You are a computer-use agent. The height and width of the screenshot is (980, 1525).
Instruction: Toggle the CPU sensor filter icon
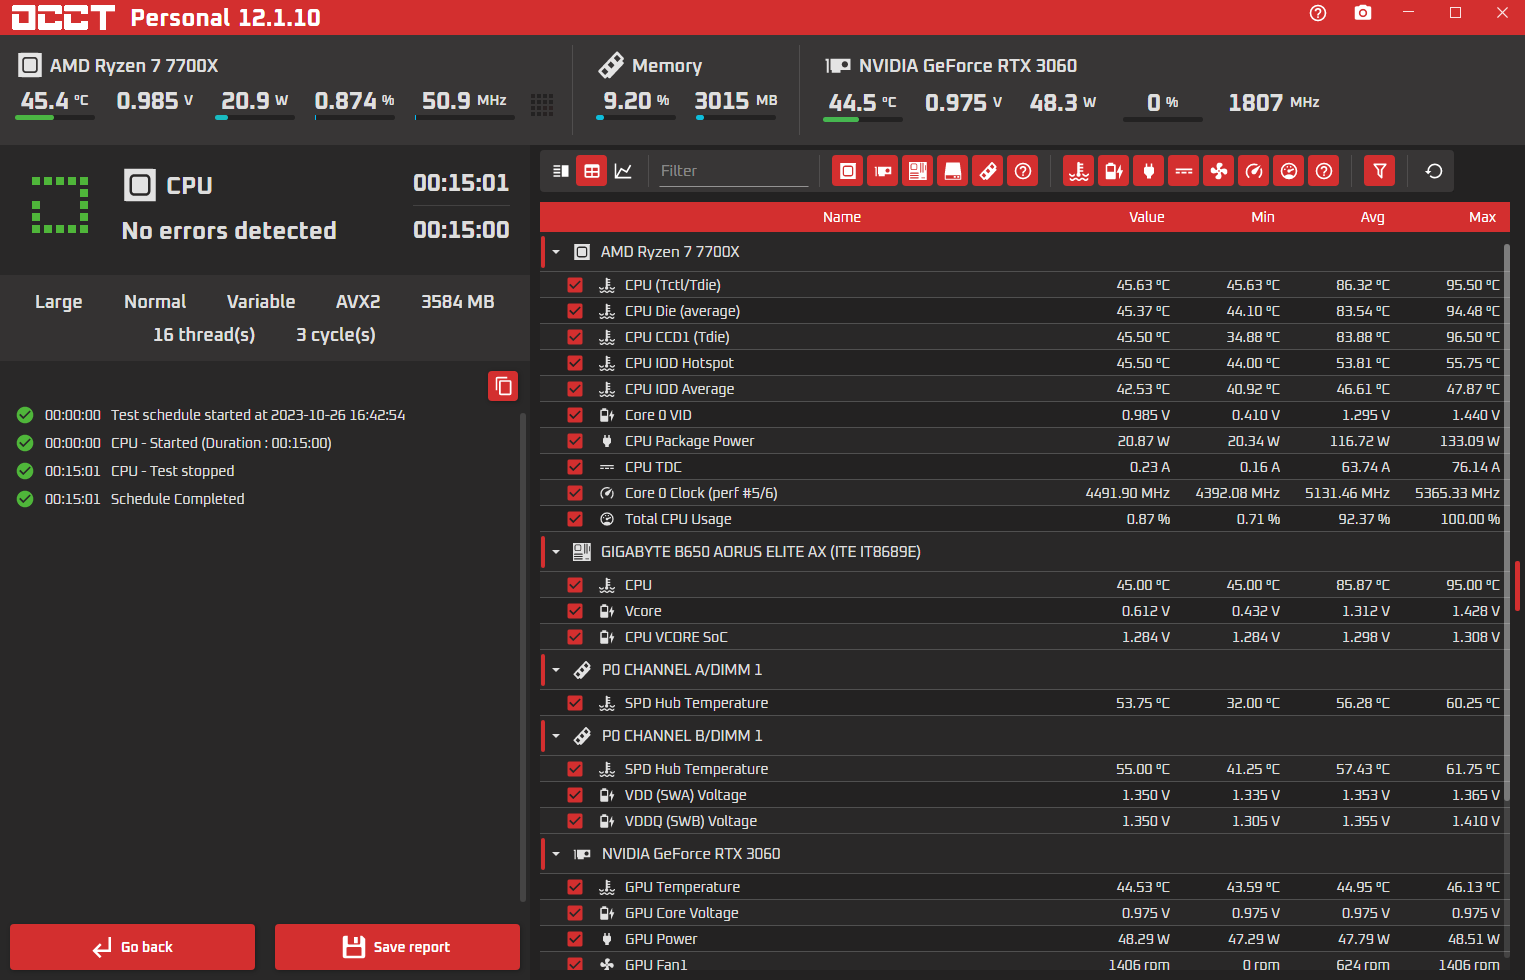pyautogui.click(x=848, y=171)
